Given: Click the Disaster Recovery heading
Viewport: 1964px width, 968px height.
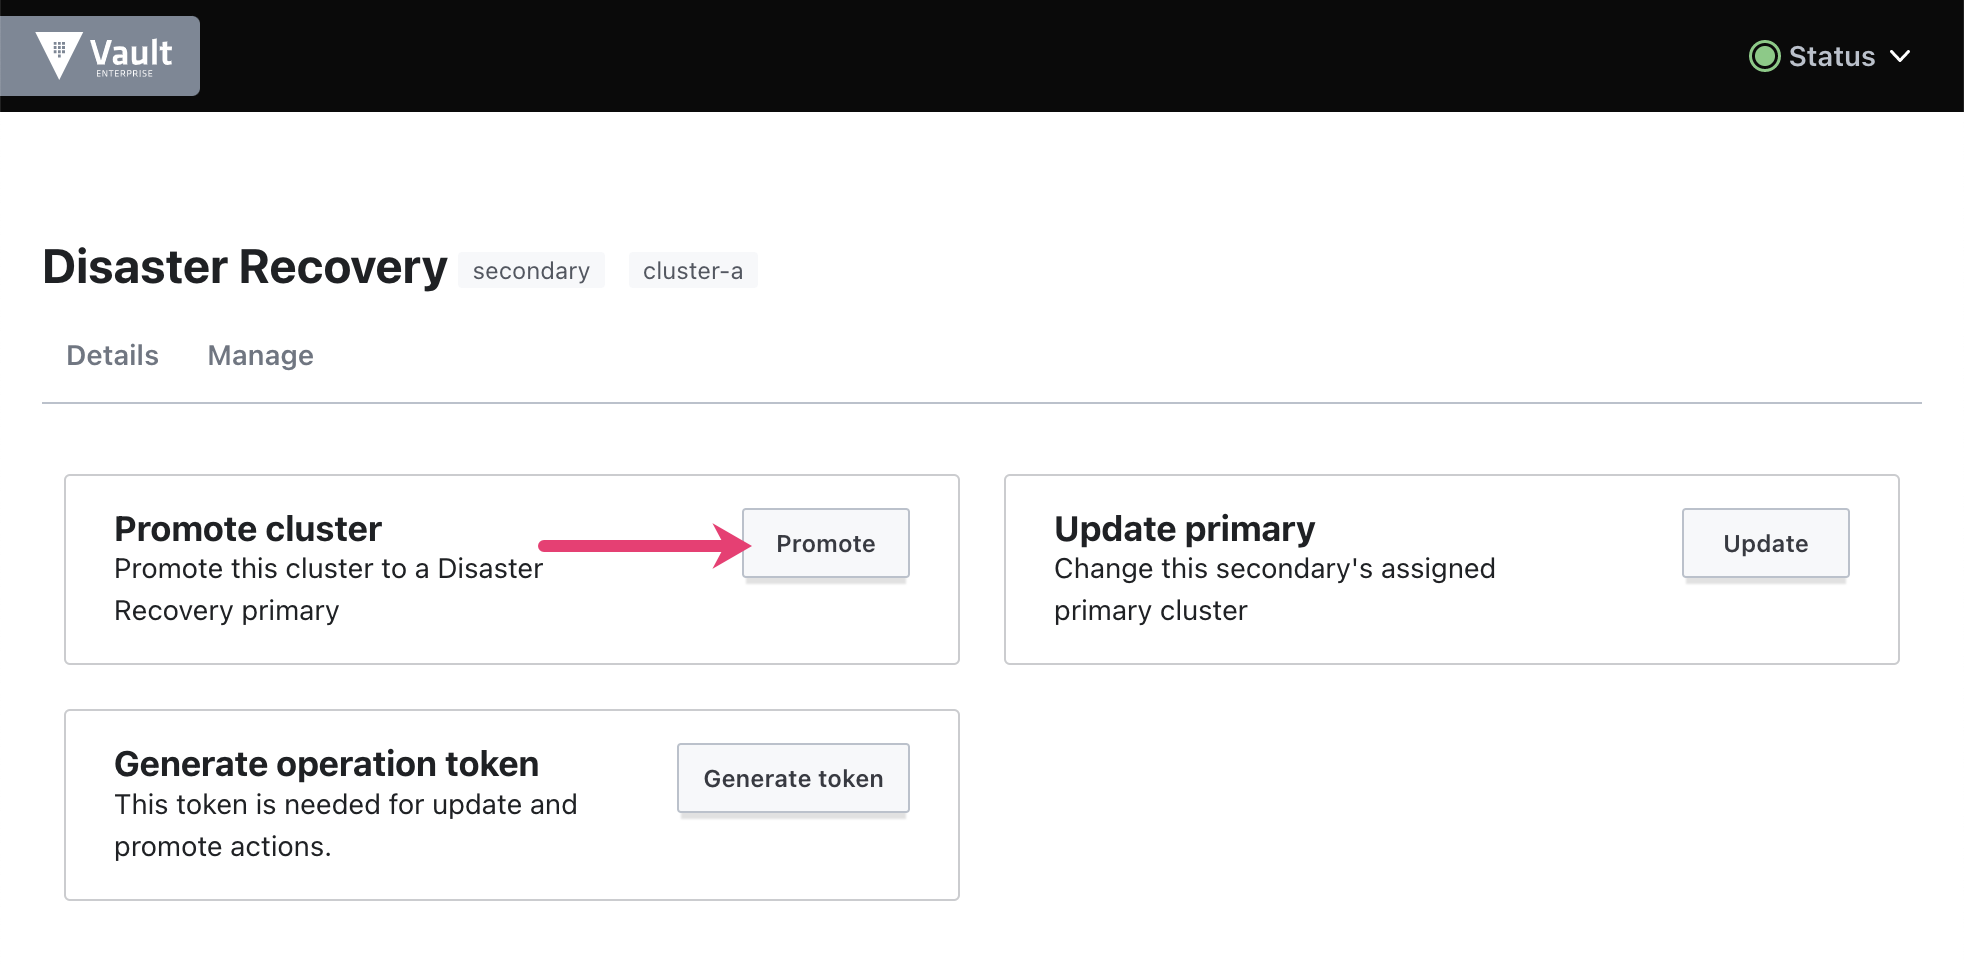Looking at the screenshot, I should (x=243, y=266).
